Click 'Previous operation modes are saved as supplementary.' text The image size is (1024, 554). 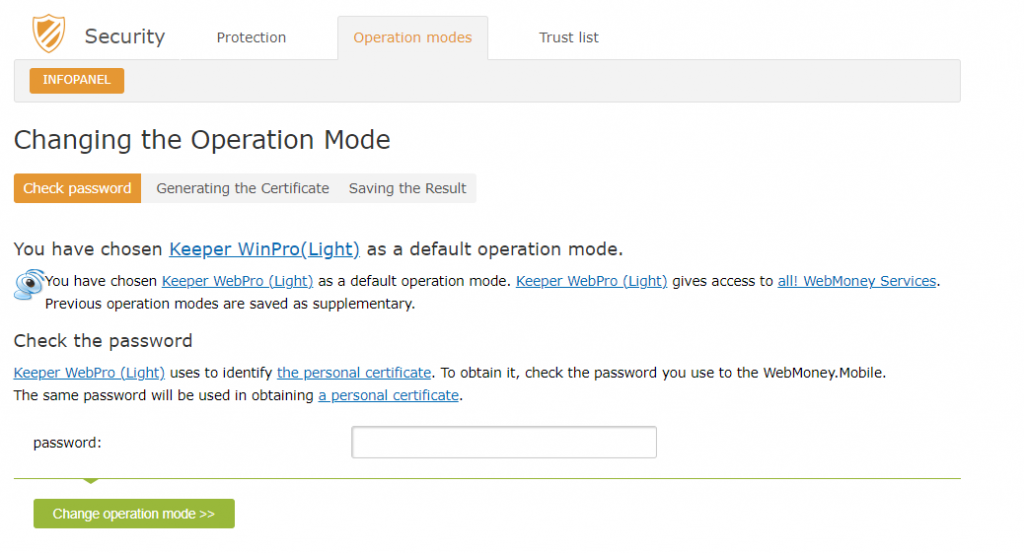[230, 304]
